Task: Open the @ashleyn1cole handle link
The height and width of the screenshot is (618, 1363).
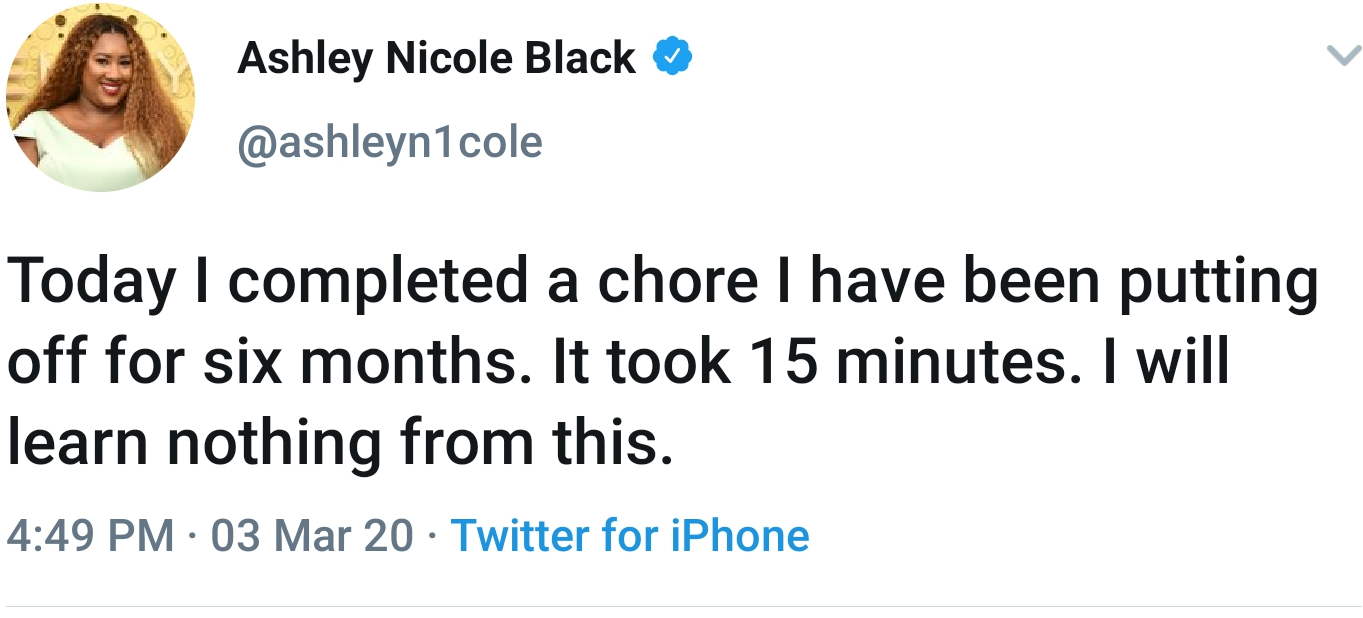Action: tap(390, 142)
